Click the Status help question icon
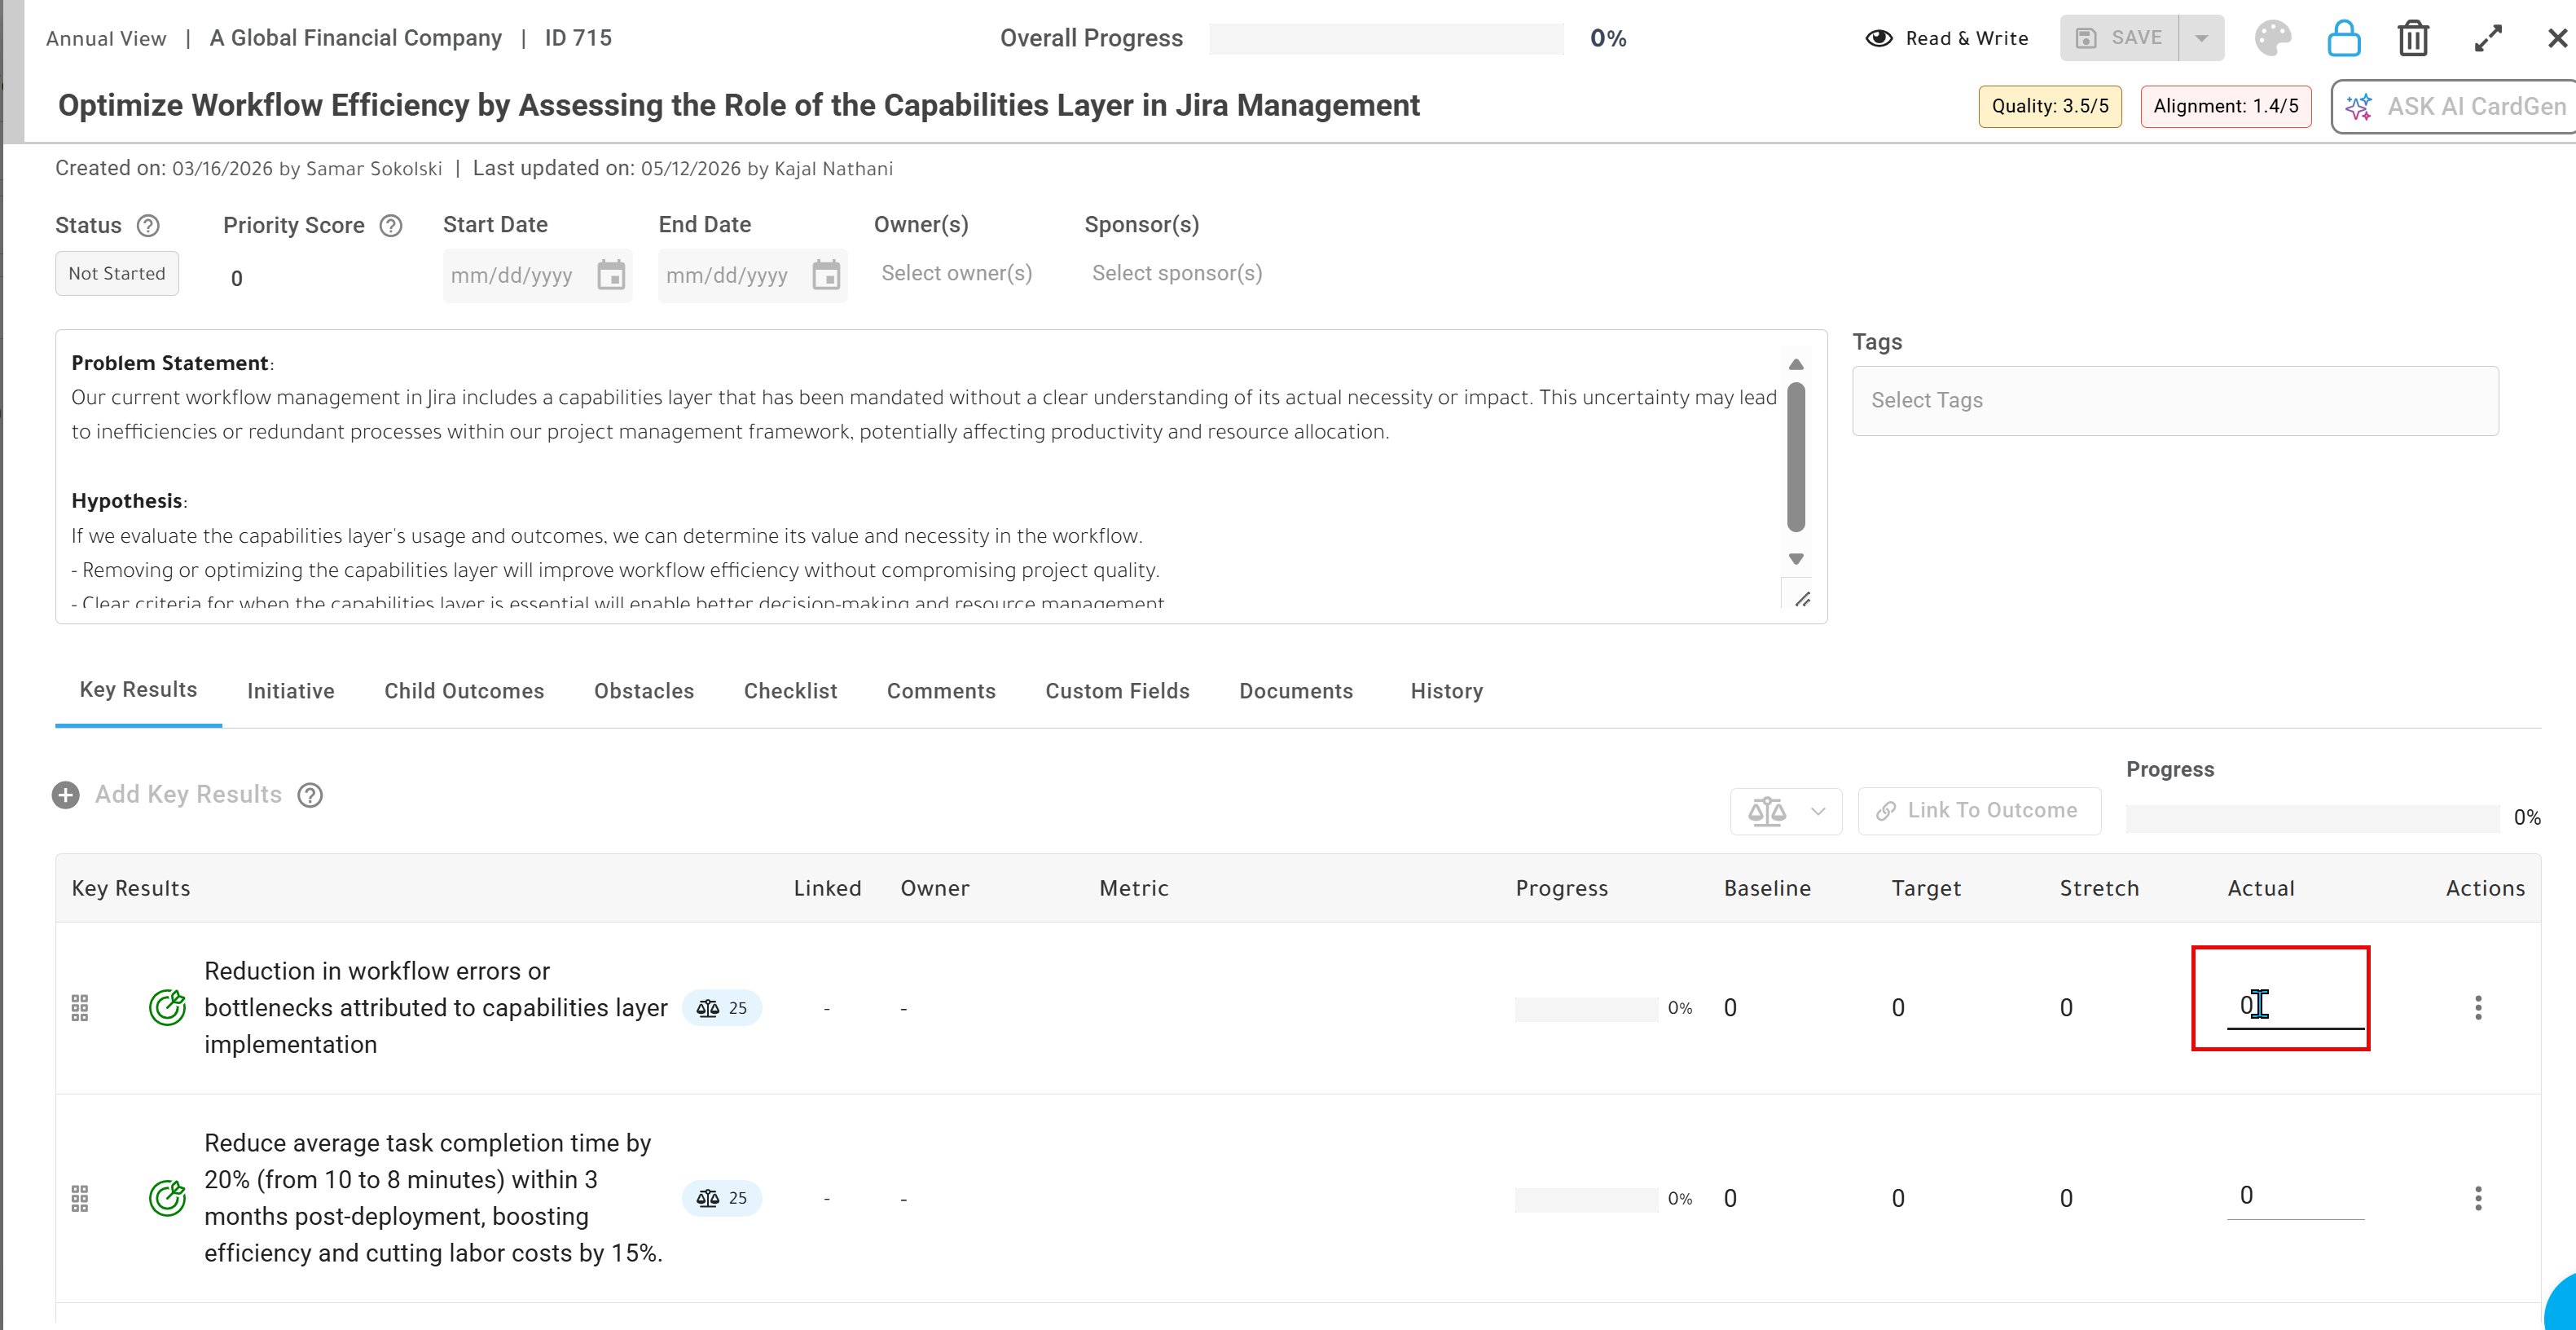The image size is (2576, 1330). tap(148, 225)
